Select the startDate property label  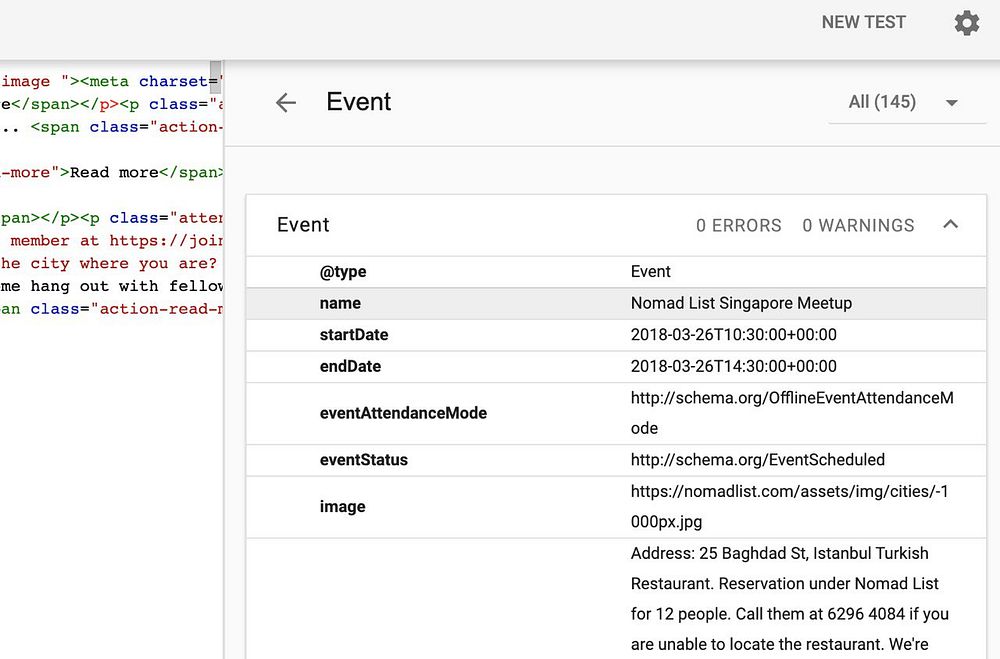pyautogui.click(x=354, y=335)
